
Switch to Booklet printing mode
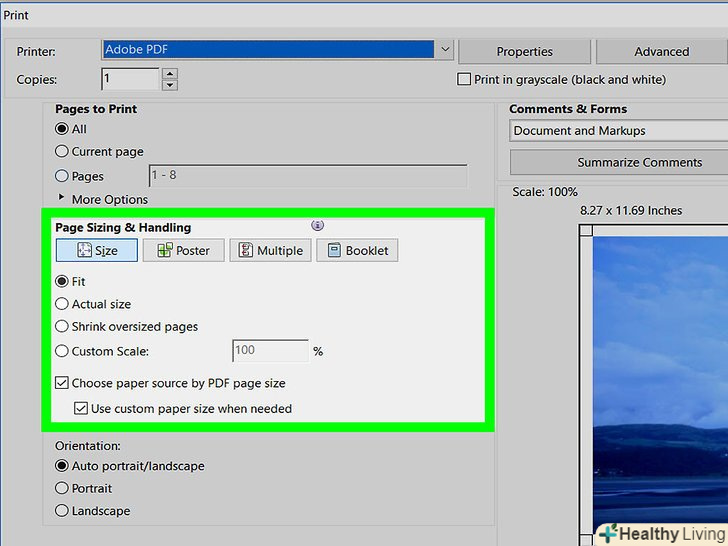(x=357, y=250)
